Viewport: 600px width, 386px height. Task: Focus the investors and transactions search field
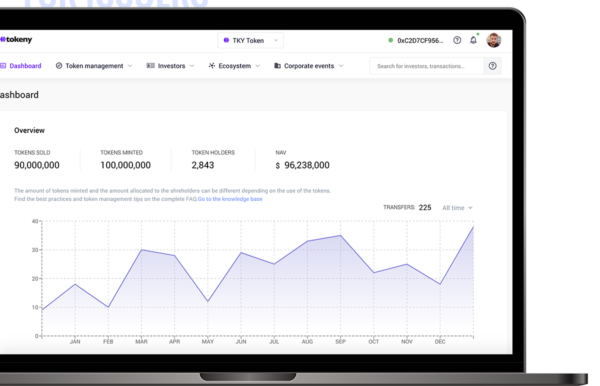coord(427,66)
